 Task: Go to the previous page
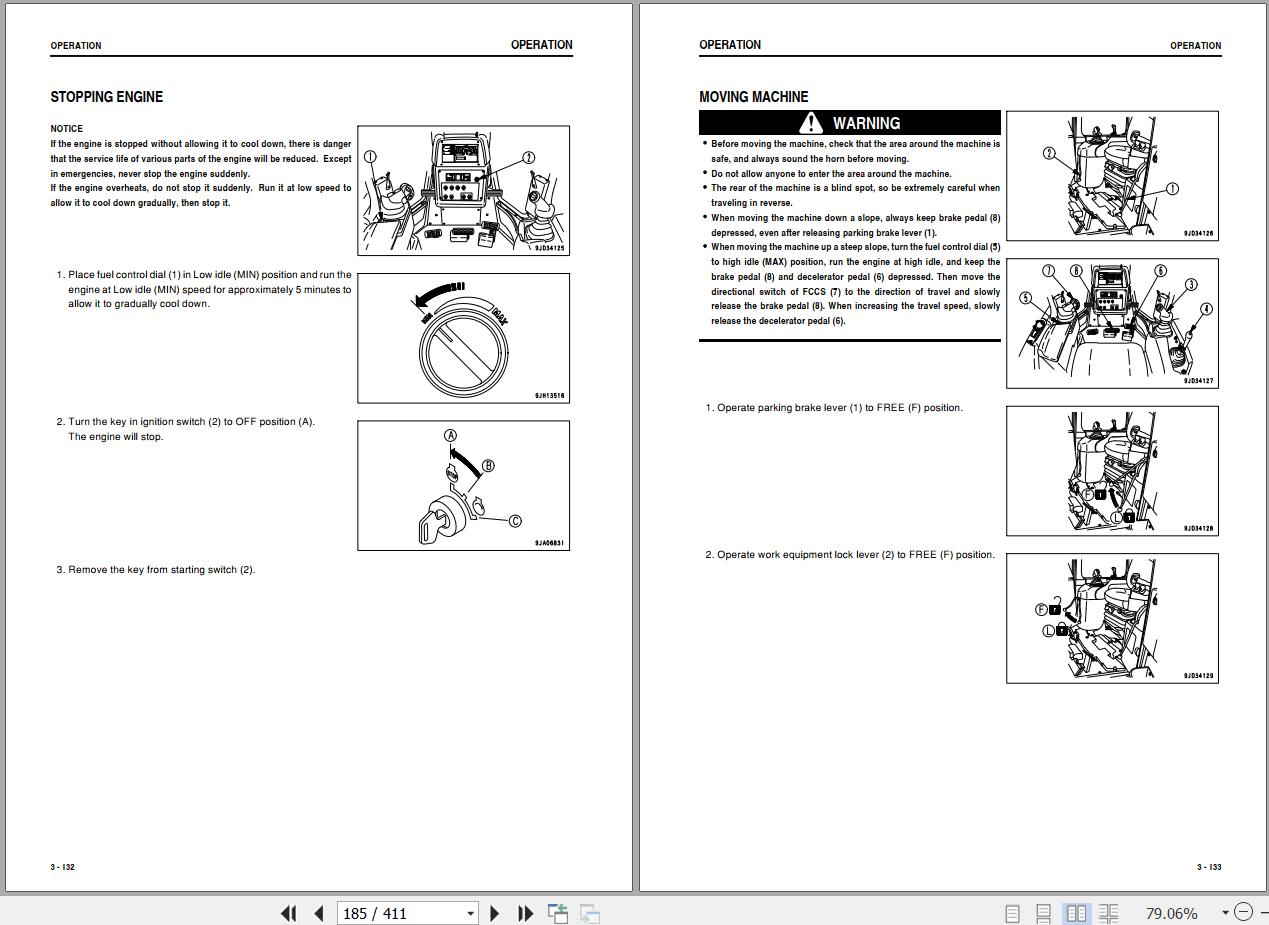(x=319, y=913)
